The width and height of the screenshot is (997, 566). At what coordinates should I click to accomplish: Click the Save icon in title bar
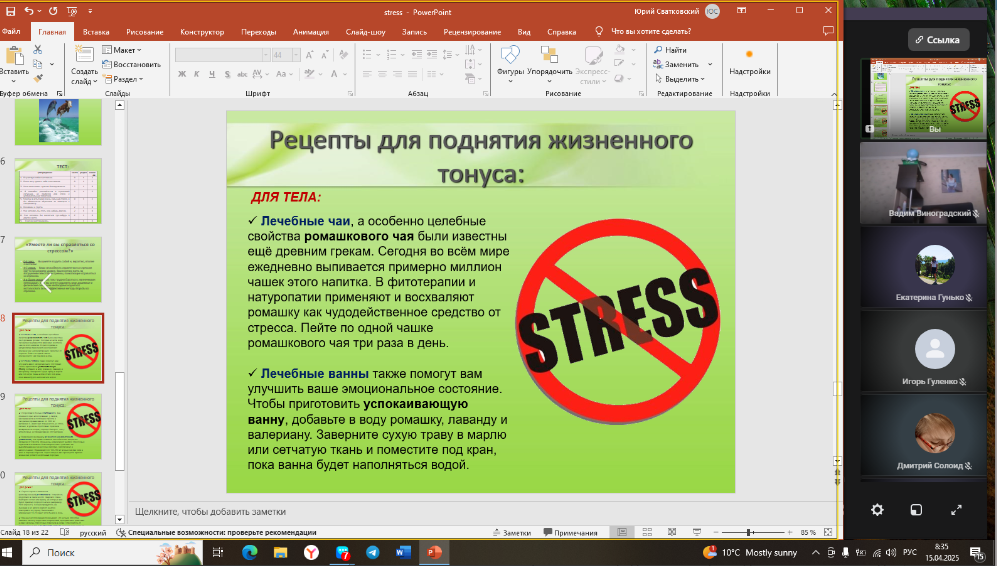[10, 11]
